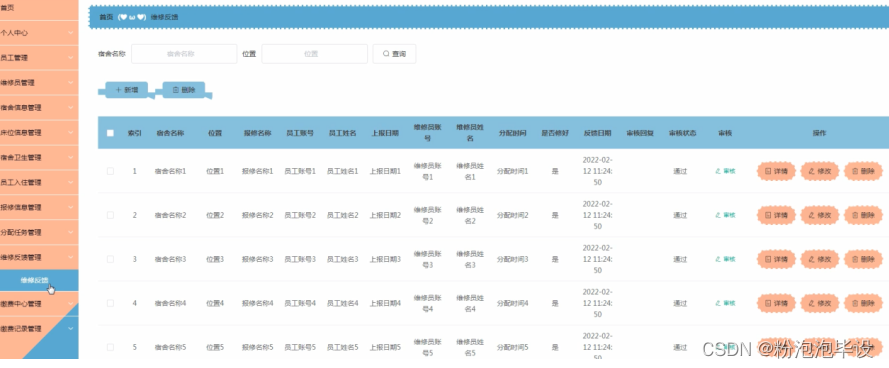Click the 是否修好 column header

click(x=555, y=133)
